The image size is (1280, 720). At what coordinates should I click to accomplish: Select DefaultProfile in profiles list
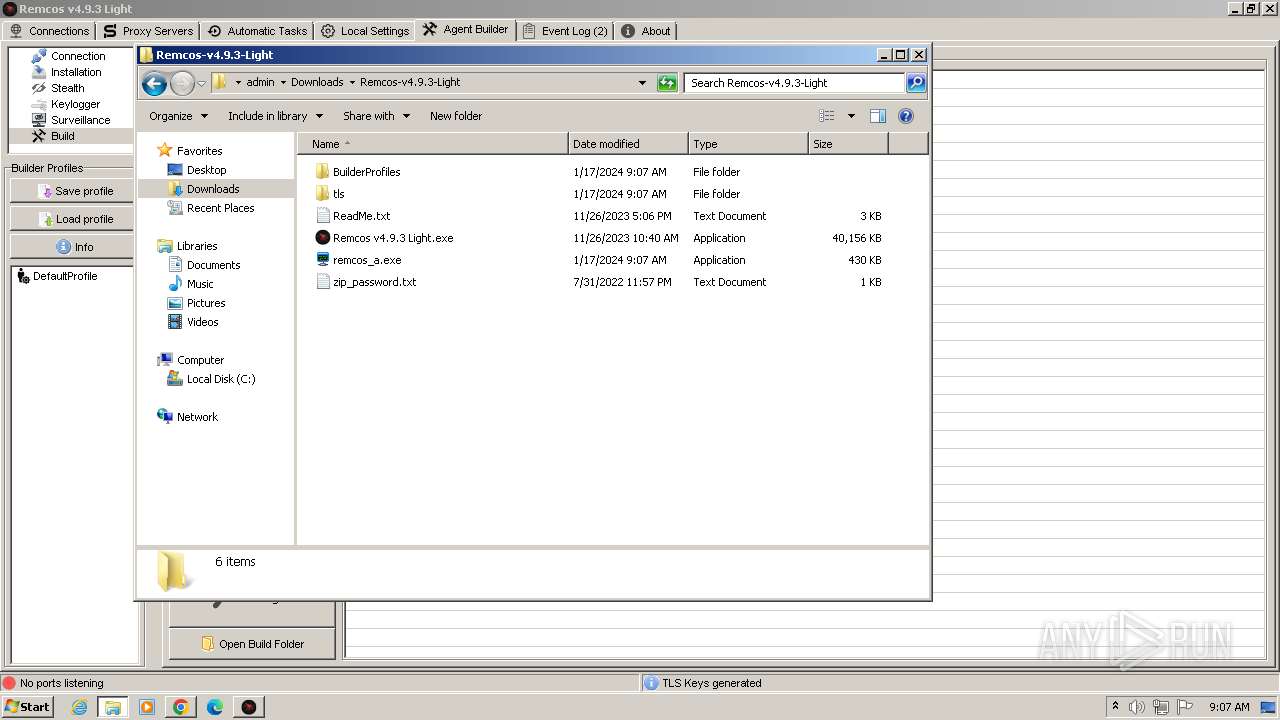point(65,276)
